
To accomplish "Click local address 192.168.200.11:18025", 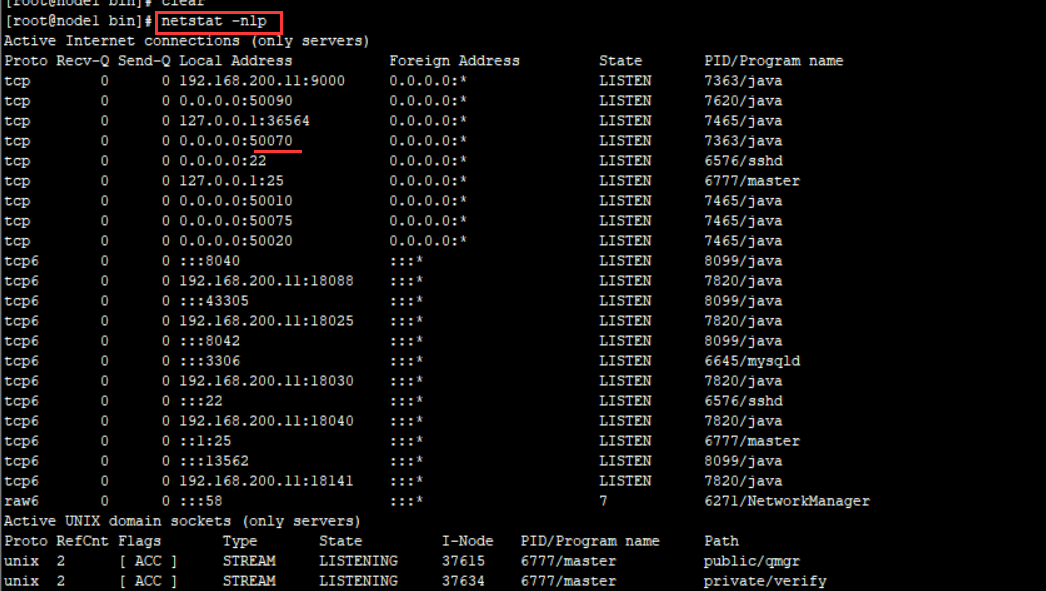I will click(x=266, y=321).
